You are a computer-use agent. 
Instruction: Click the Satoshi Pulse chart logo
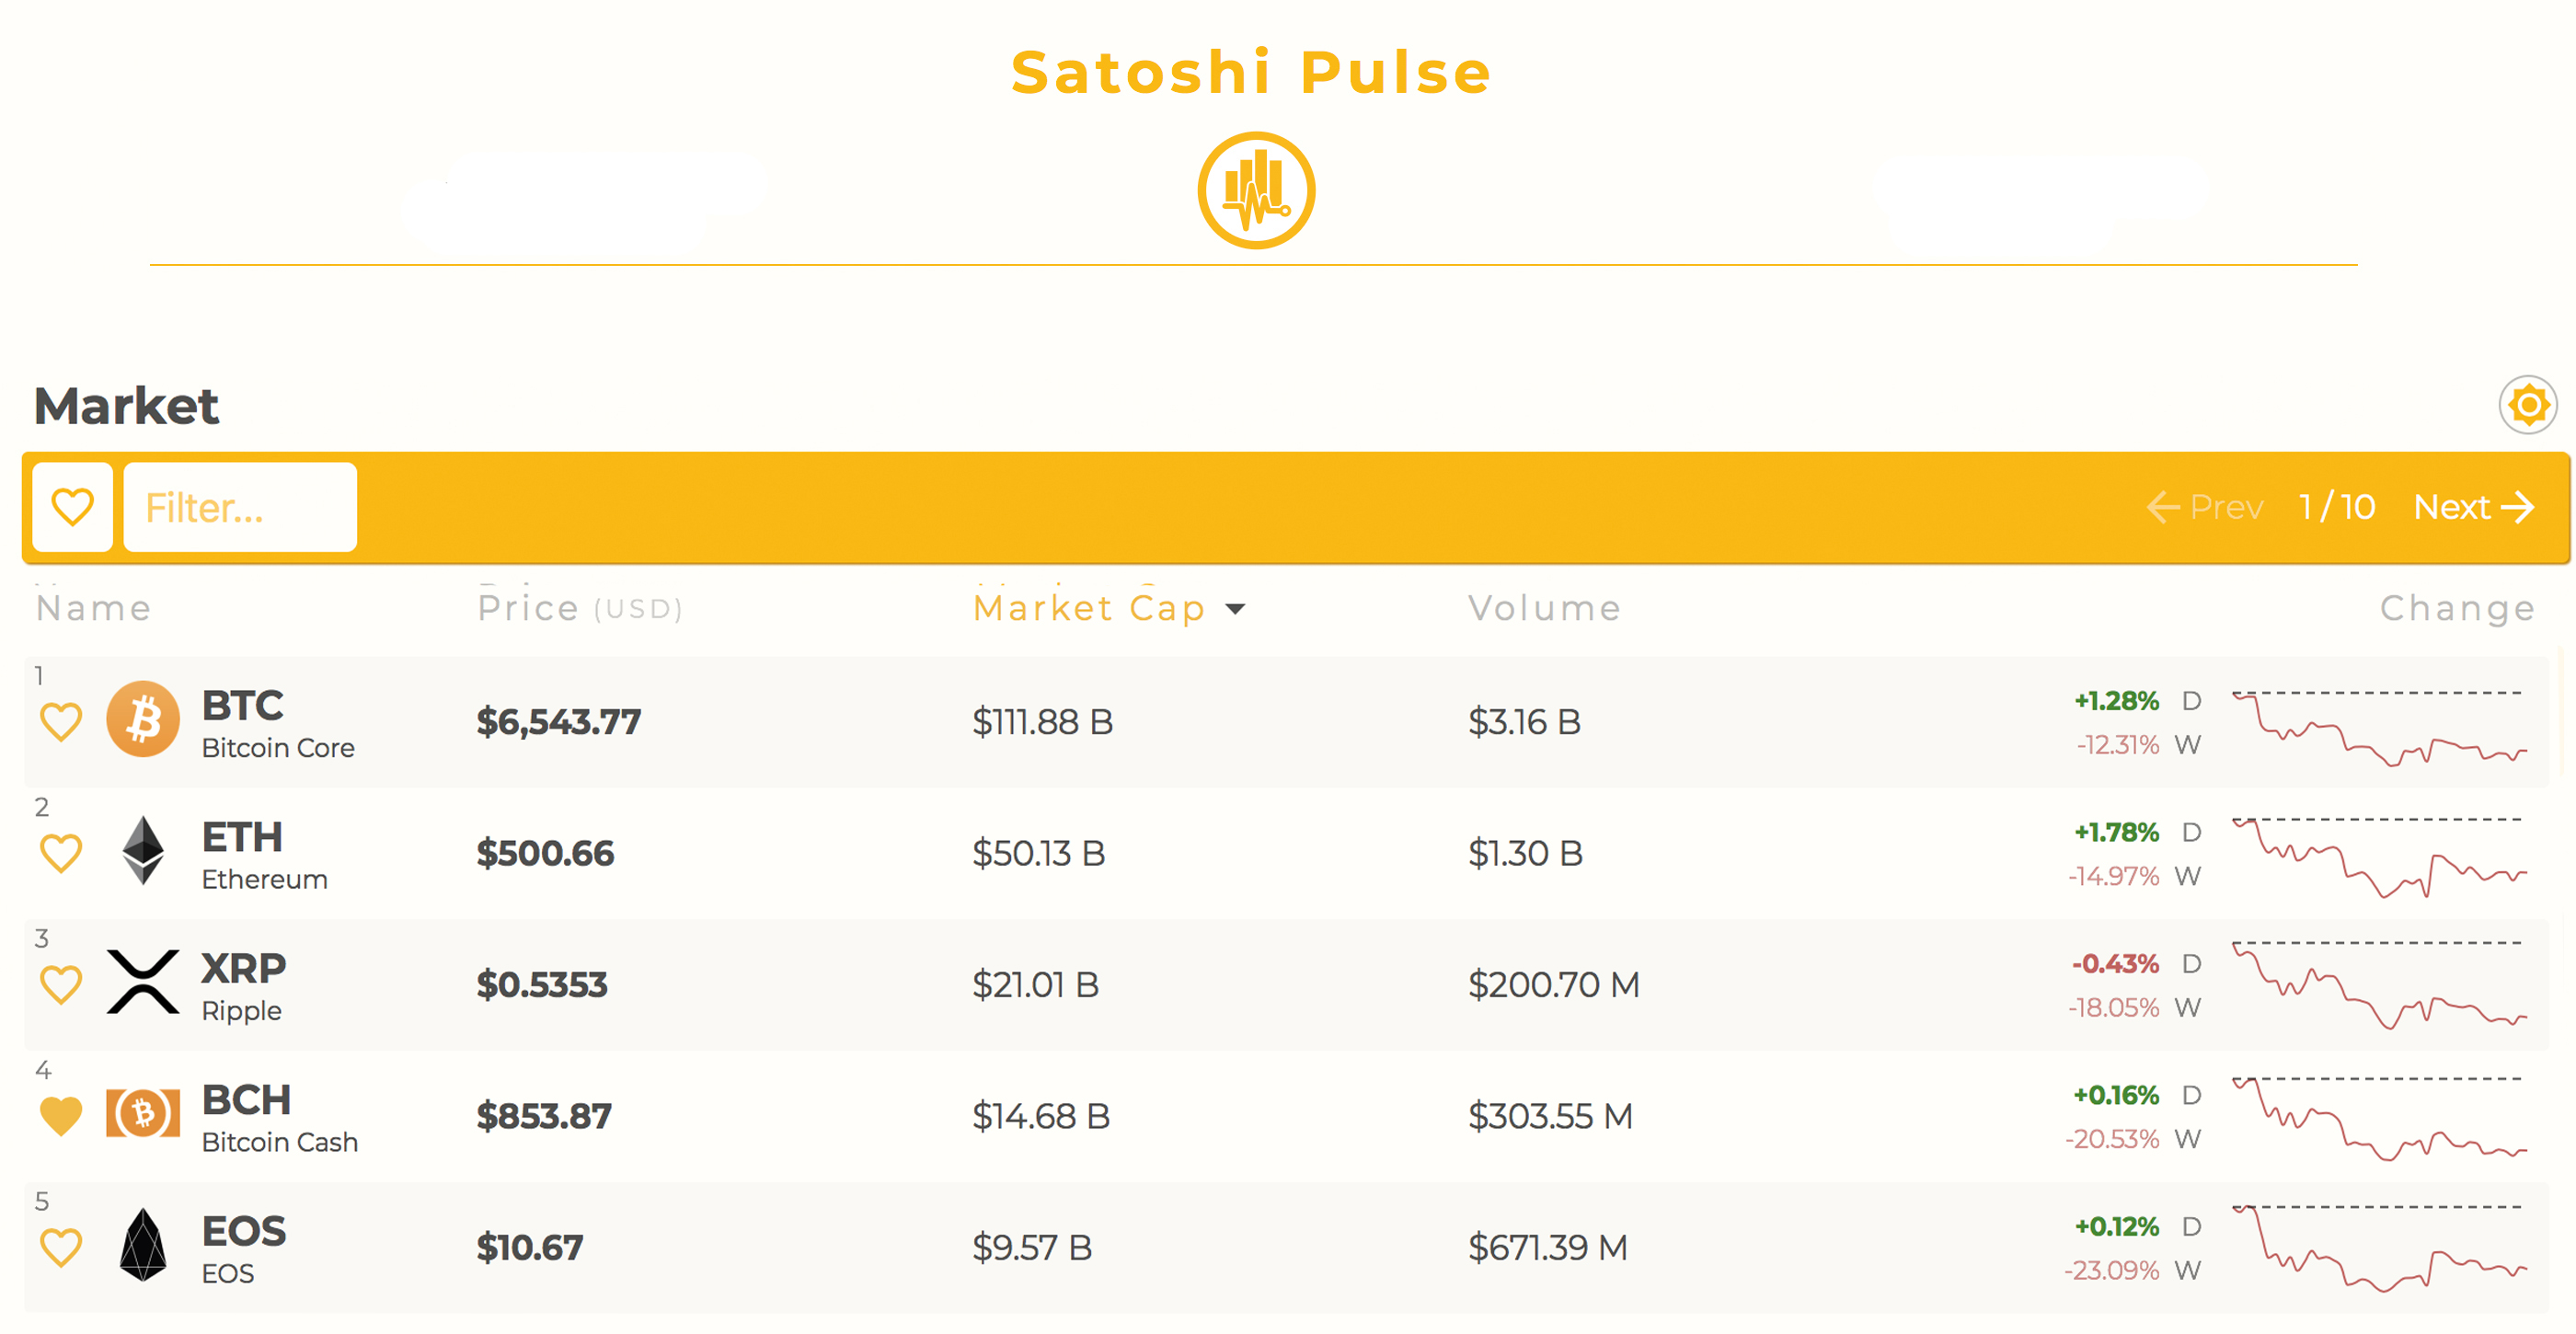[1256, 190]
